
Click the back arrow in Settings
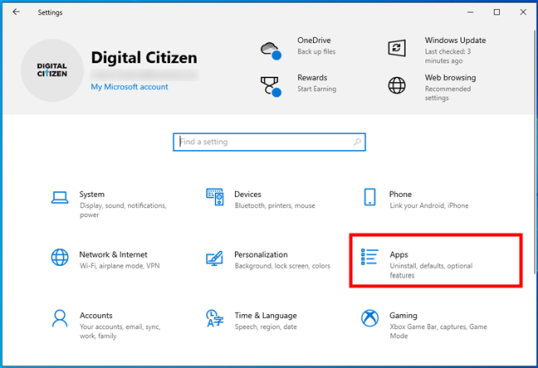tap(16, 12)
